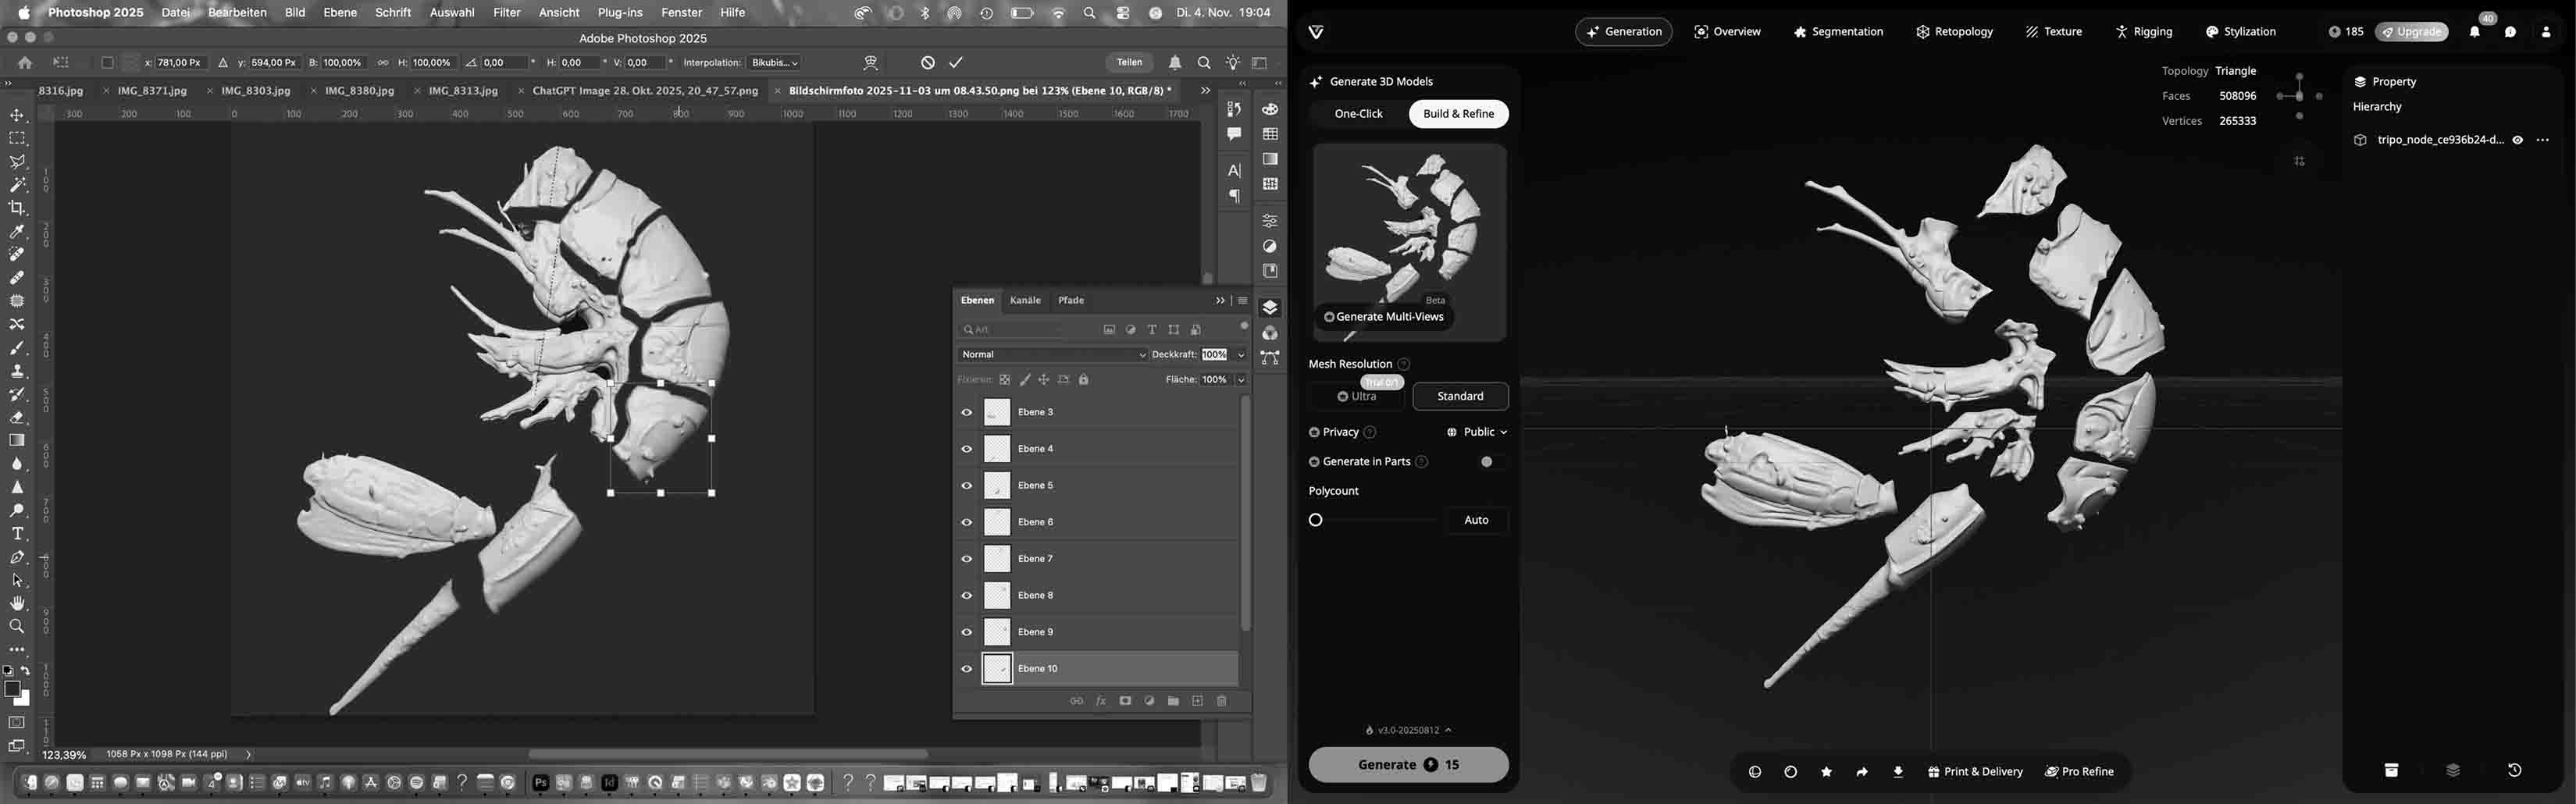The width and height of the screenshot is (2576, 804).
Task: Select the Type tool in Photoshop
Action: tap(17, 534)
